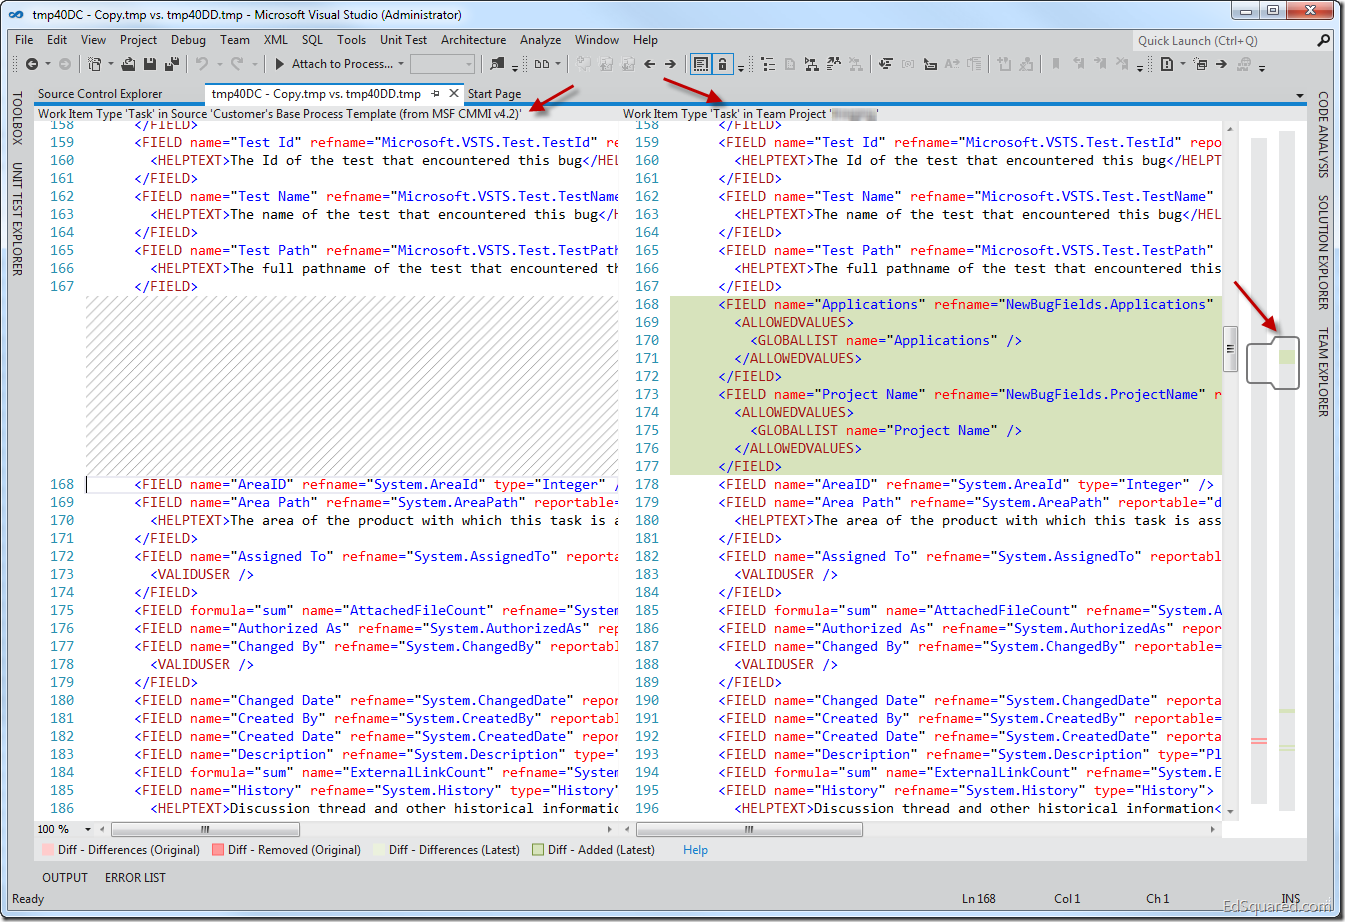Open the ERROR LIST panel tab
The height and width of the screenshot is (922, 1345).
(135, 878)
